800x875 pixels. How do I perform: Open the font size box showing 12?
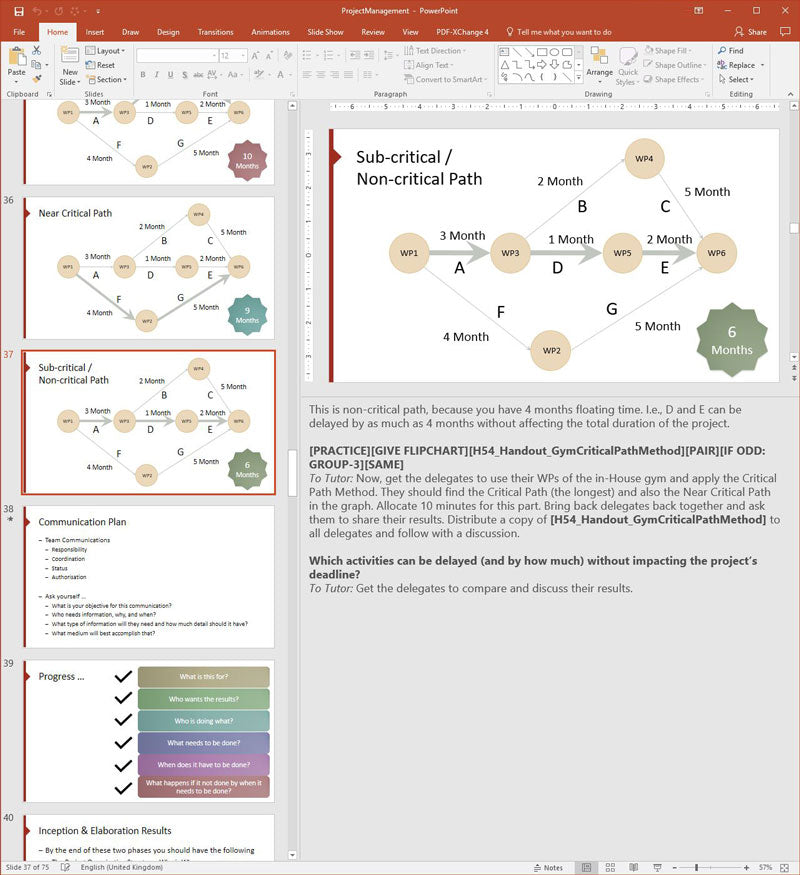point(233,56)
